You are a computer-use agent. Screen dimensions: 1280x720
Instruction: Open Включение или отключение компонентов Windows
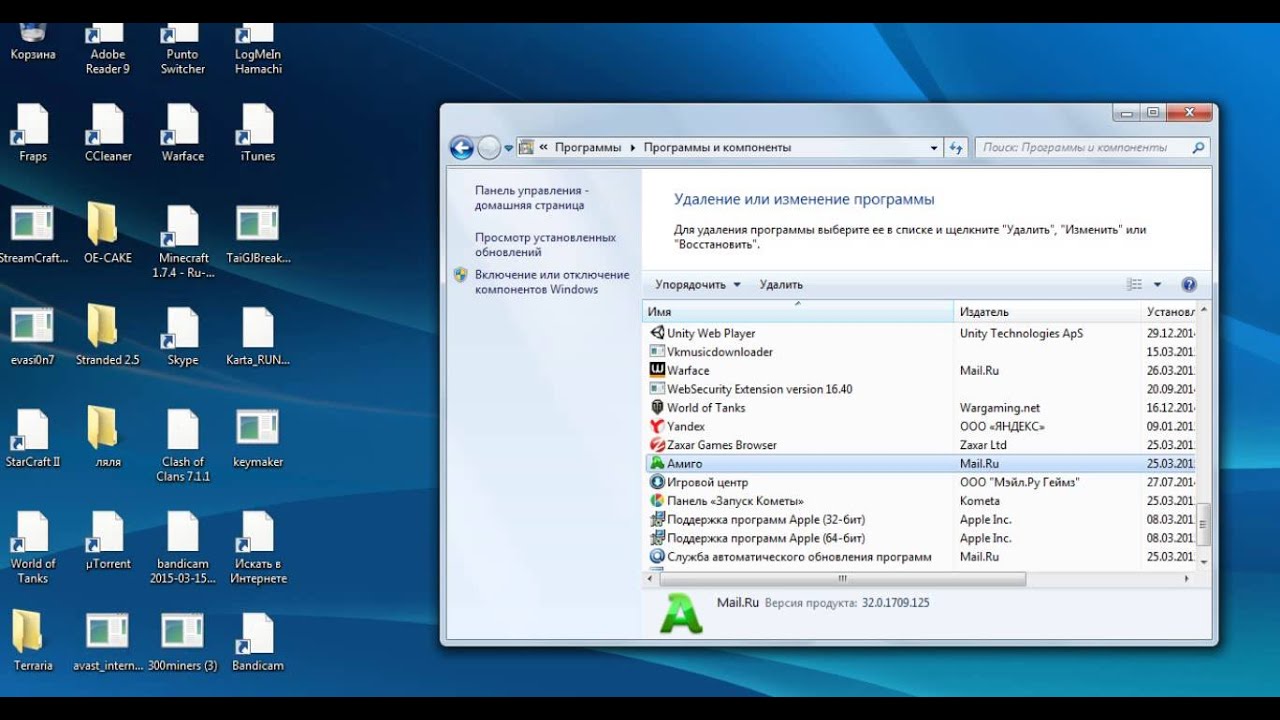552,282
